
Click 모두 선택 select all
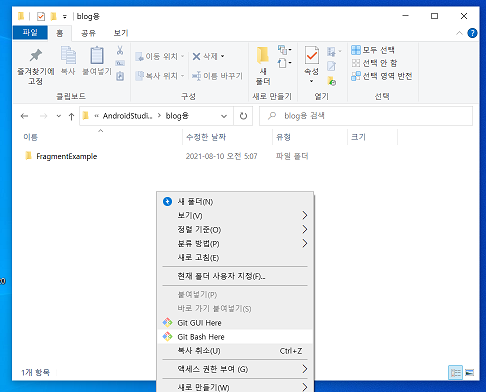373,50
